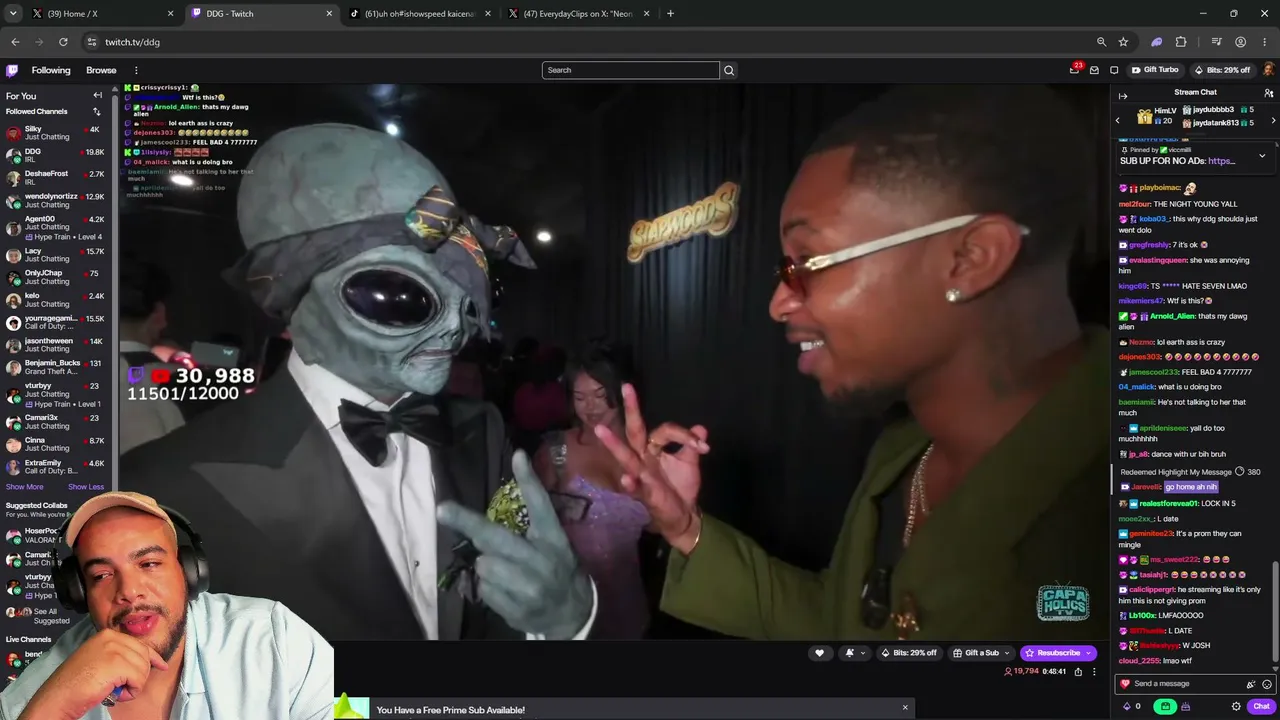The height and width of the screenshot is (720, 1280).
Task: Open the Twitch top-nav more menu dots
Action: coord(136,70)
